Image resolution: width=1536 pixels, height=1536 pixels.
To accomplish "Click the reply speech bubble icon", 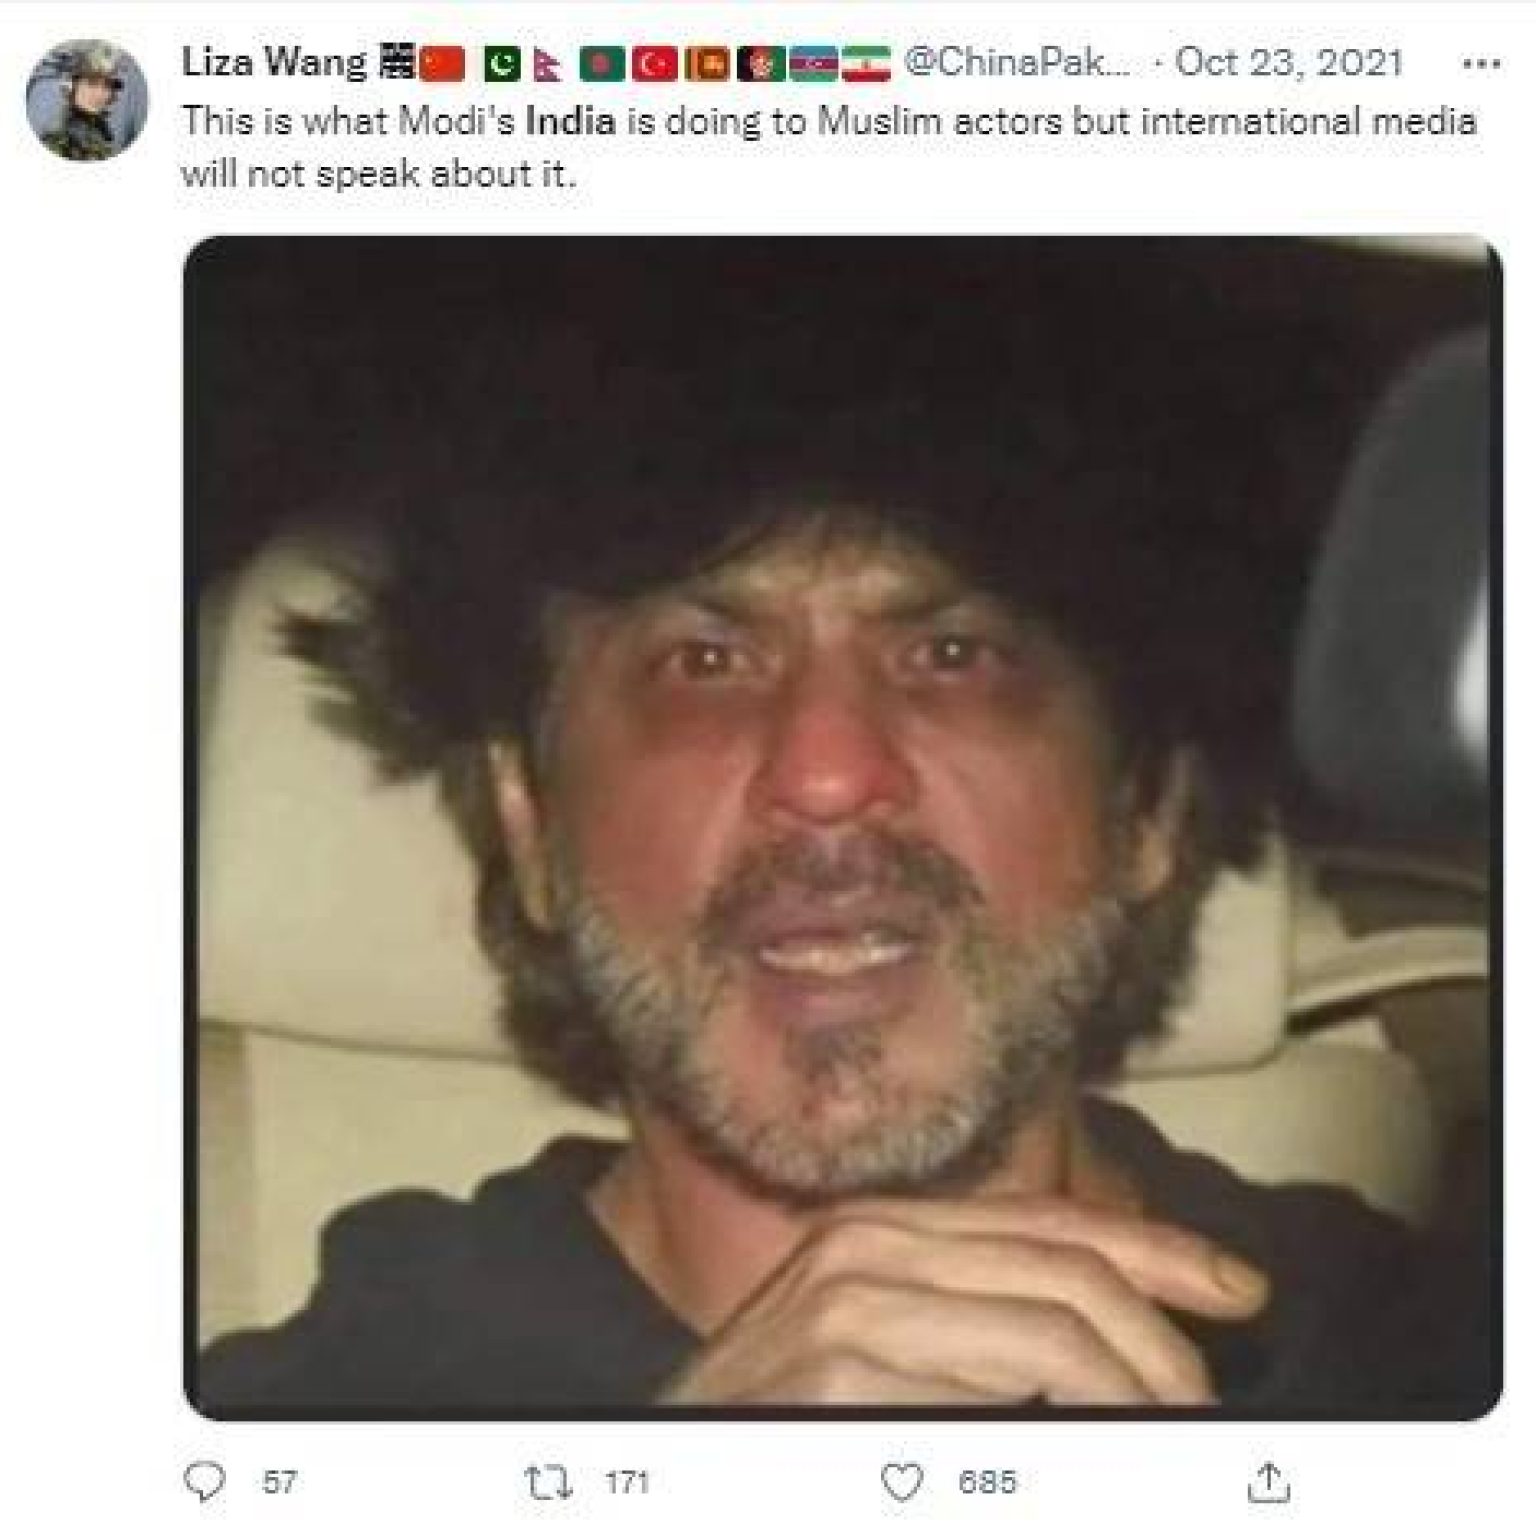I will 206,1481.
